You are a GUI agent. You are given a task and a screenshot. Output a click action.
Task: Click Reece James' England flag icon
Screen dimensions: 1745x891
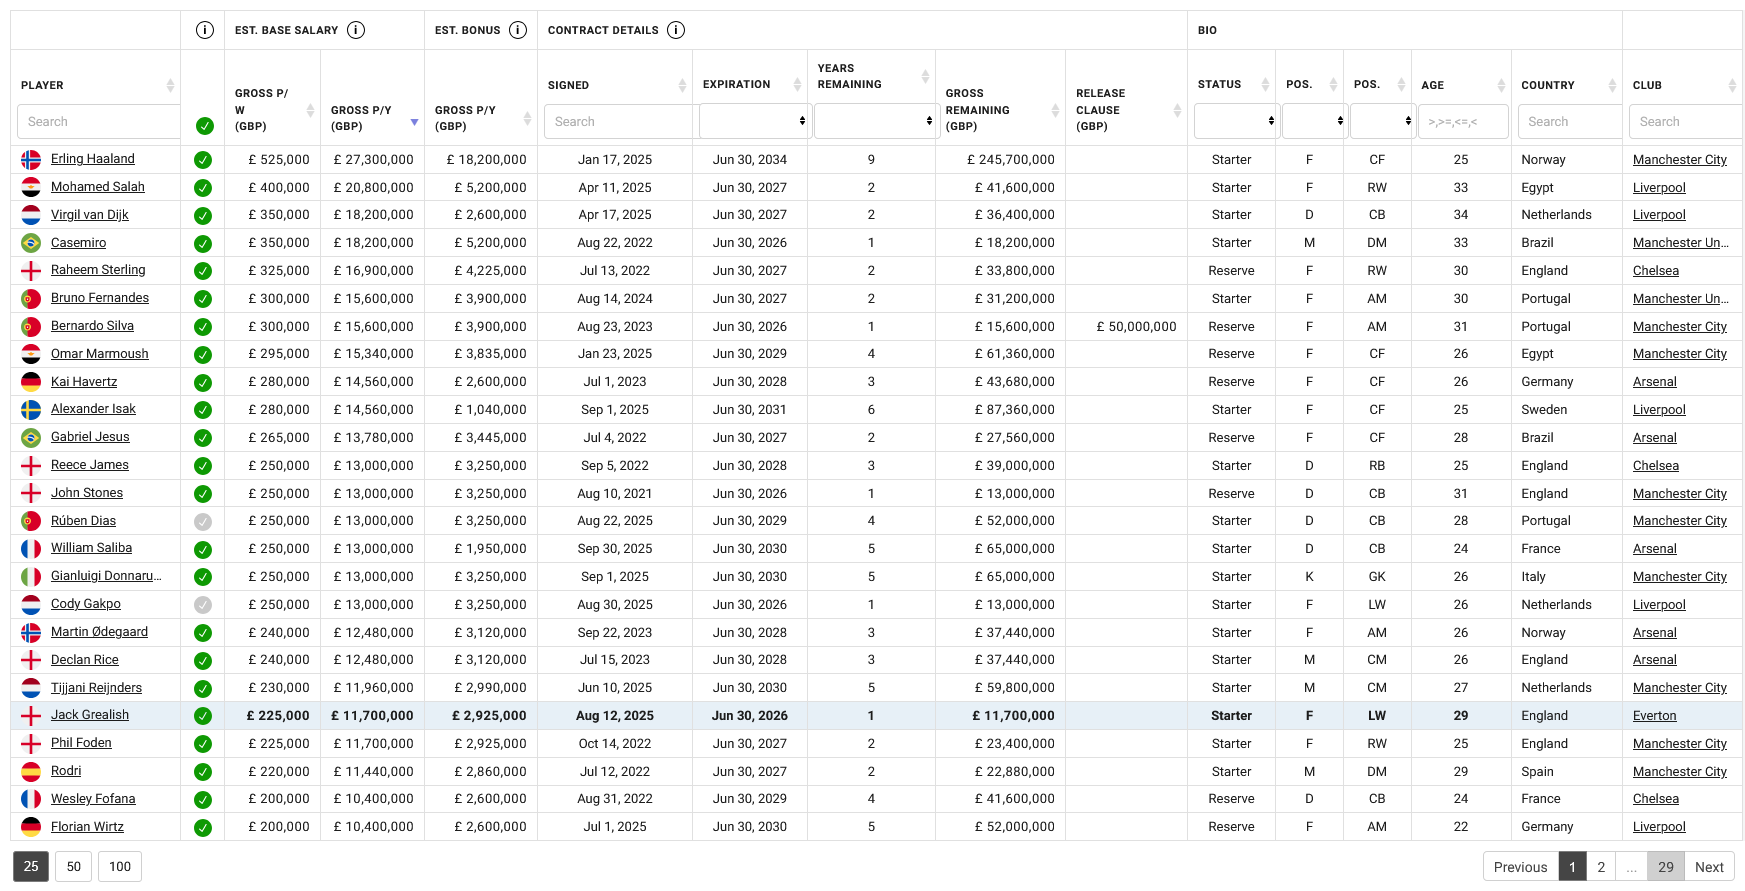pos(31,465)
